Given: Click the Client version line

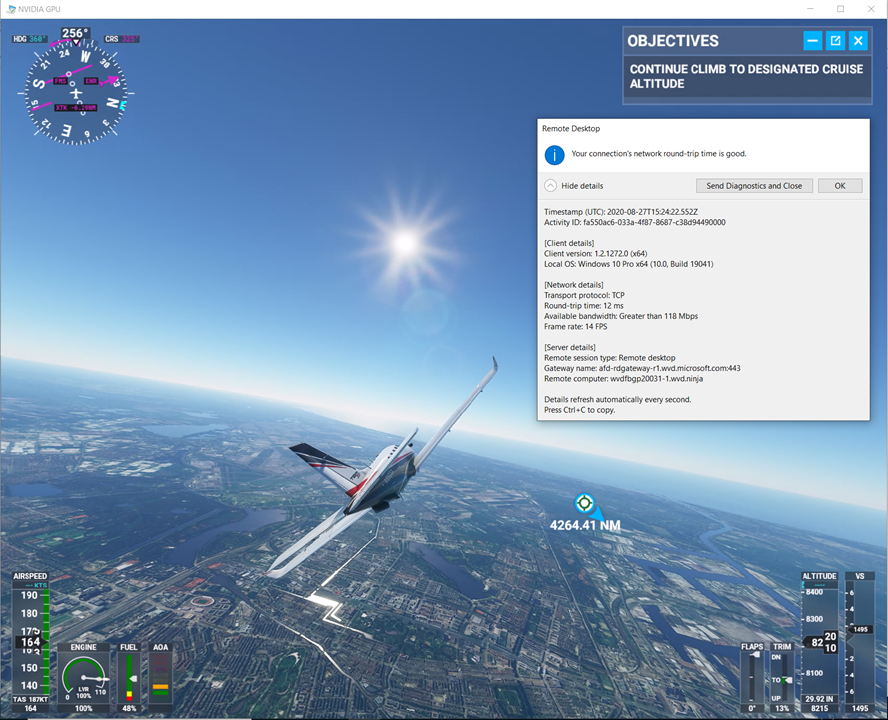Looking at the screenshot, I should (x=595, y=254).
